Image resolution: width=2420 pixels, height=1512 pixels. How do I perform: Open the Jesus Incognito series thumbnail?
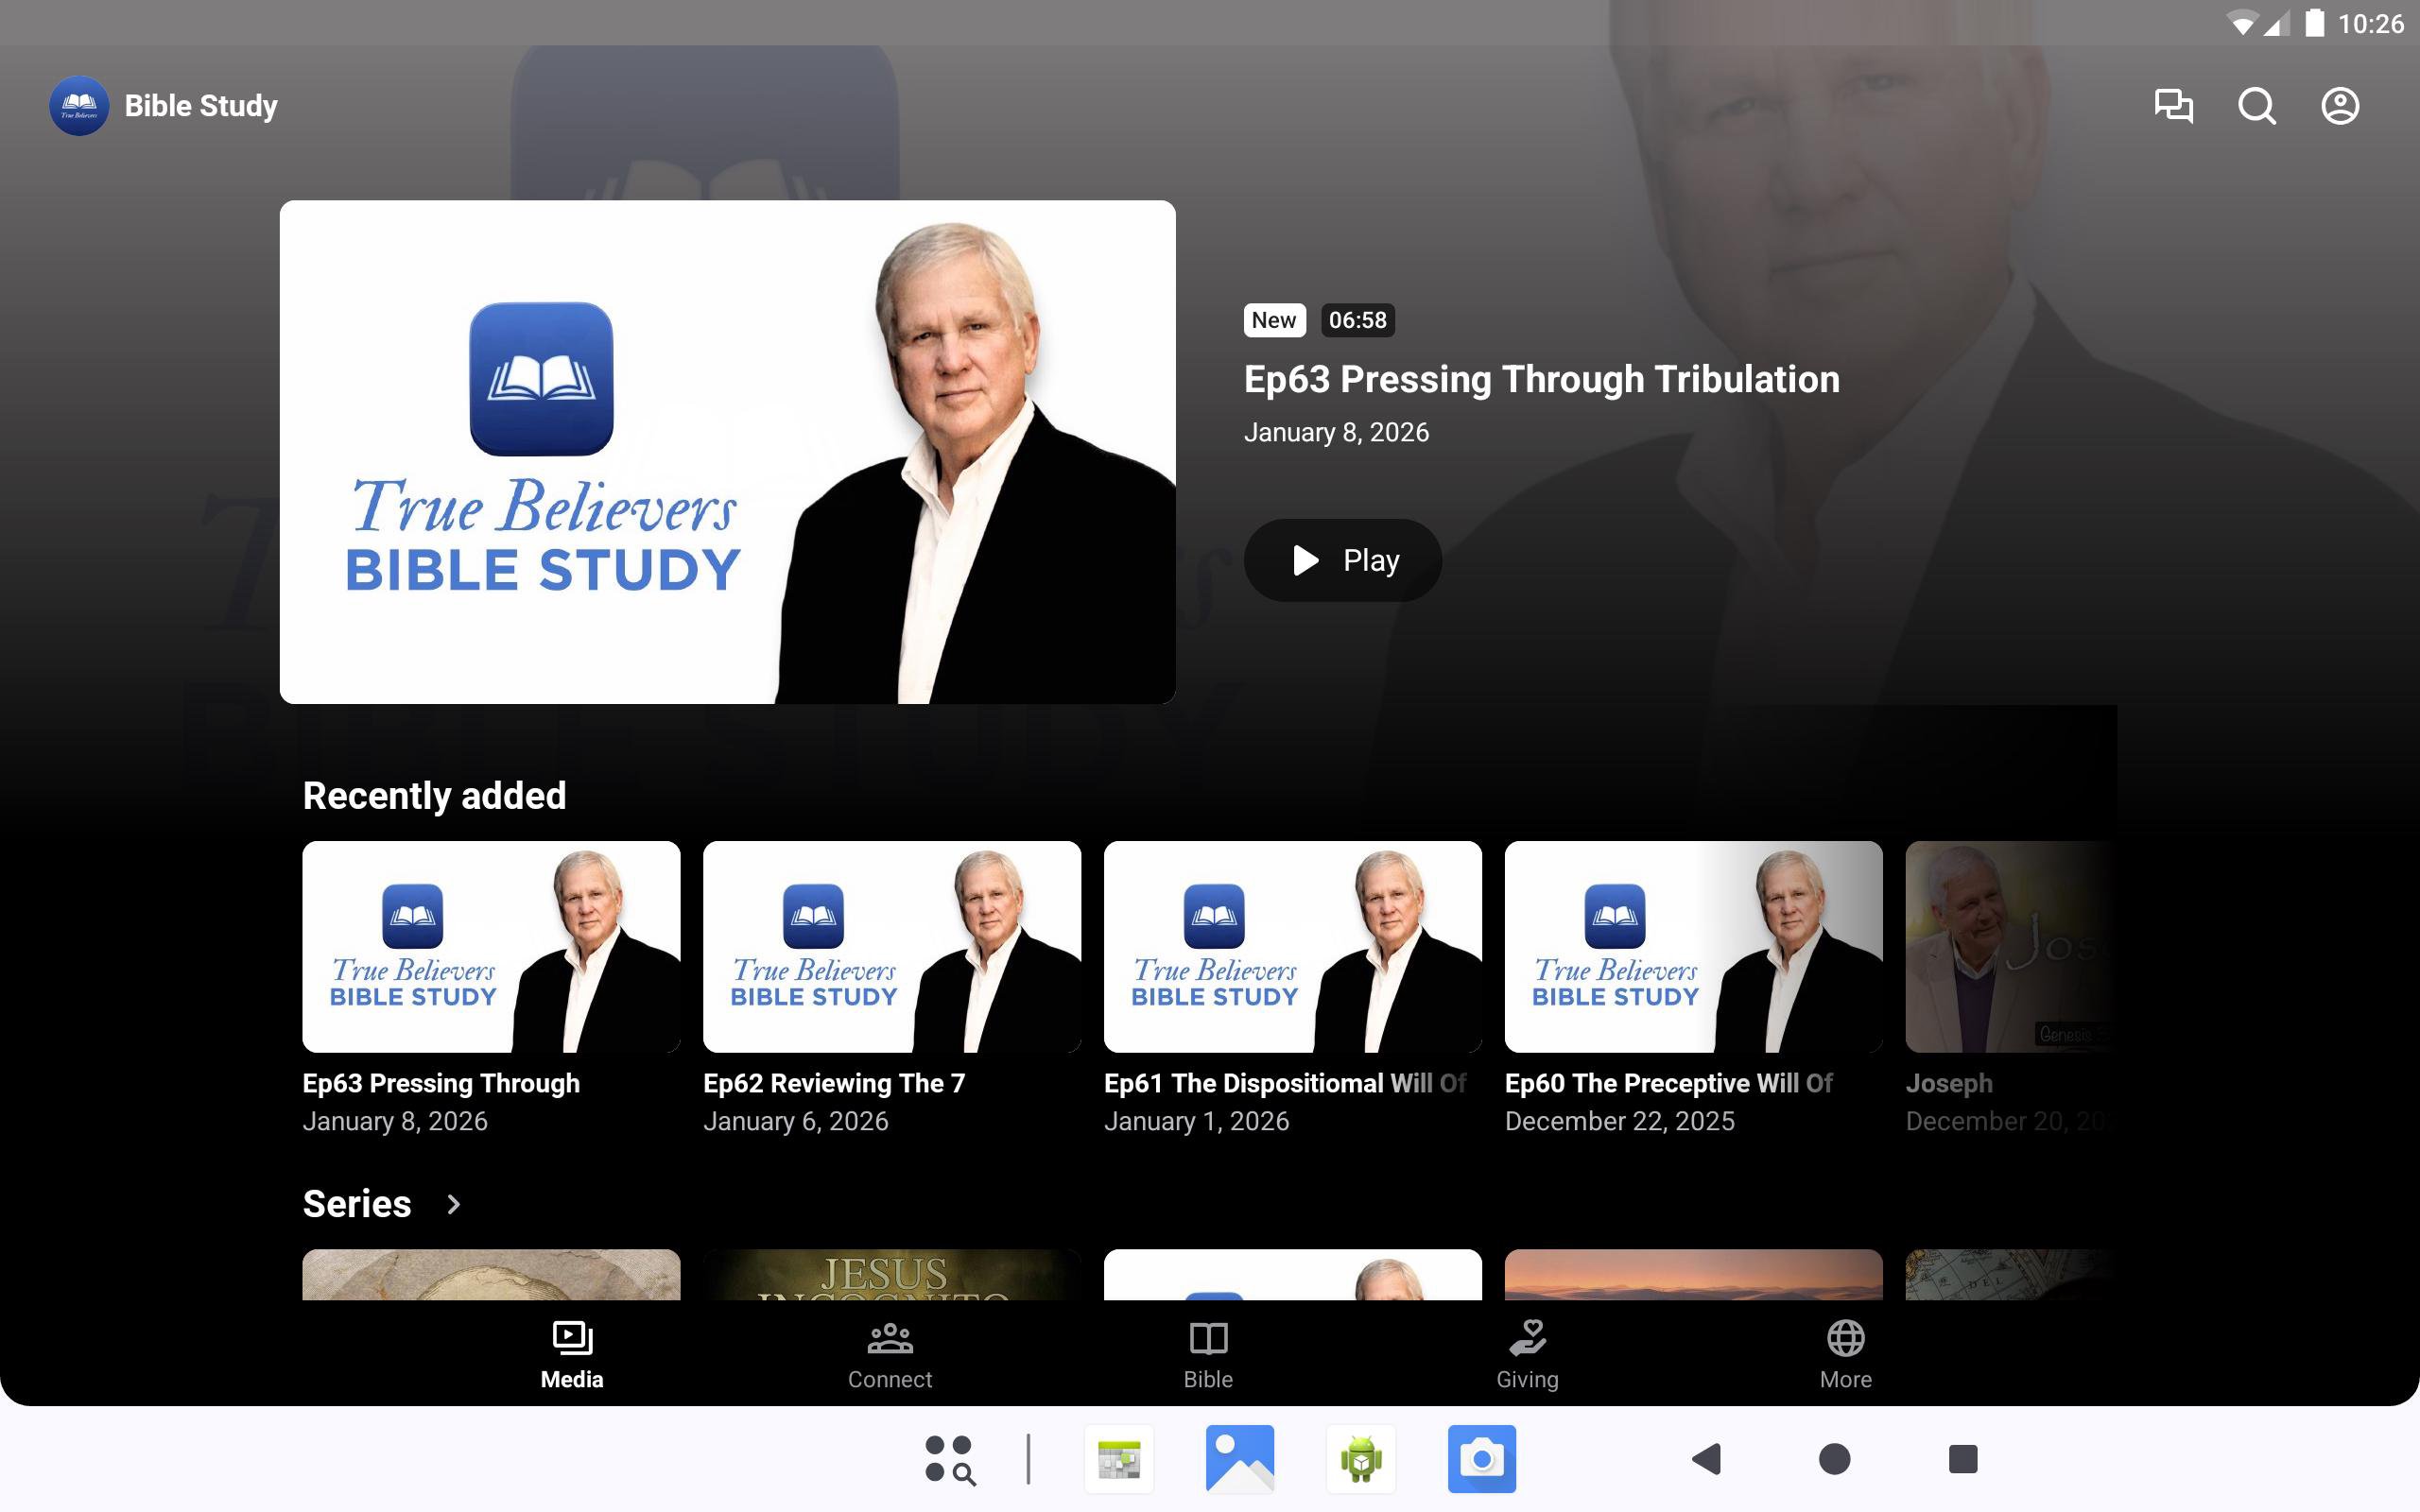coord(891,1275)
